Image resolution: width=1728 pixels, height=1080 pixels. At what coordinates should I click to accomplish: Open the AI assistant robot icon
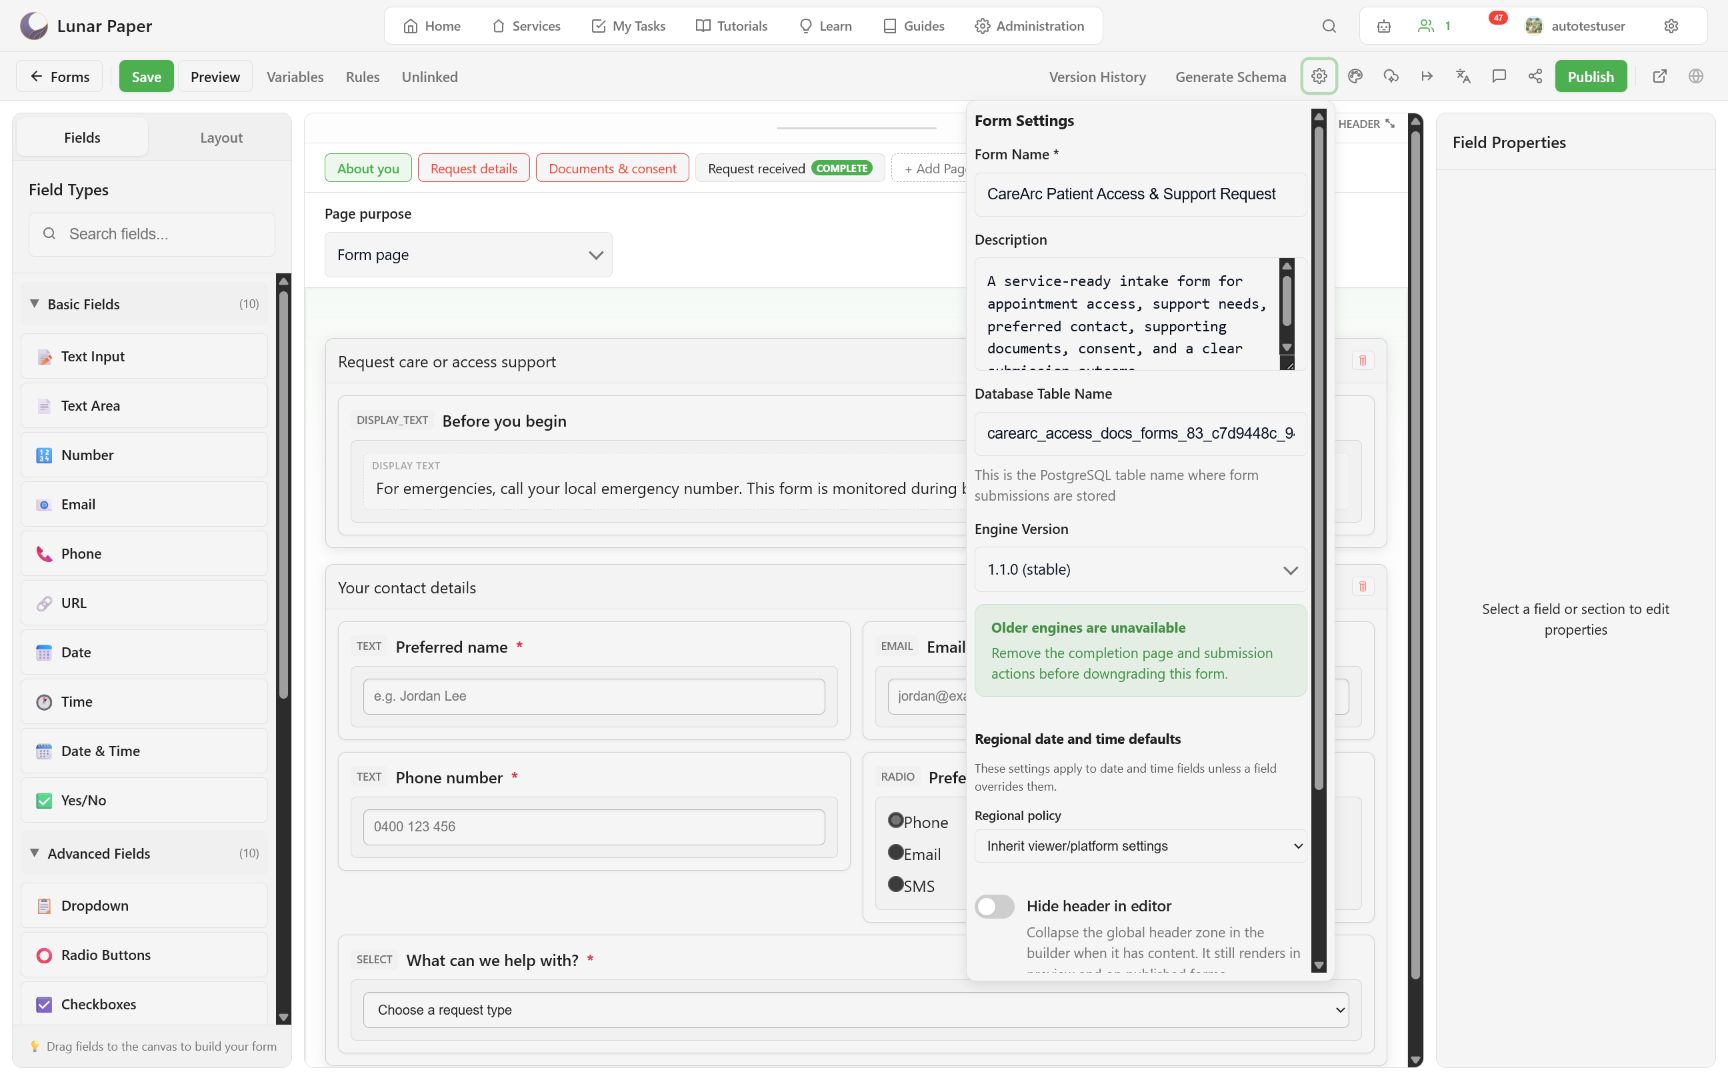1384,26
